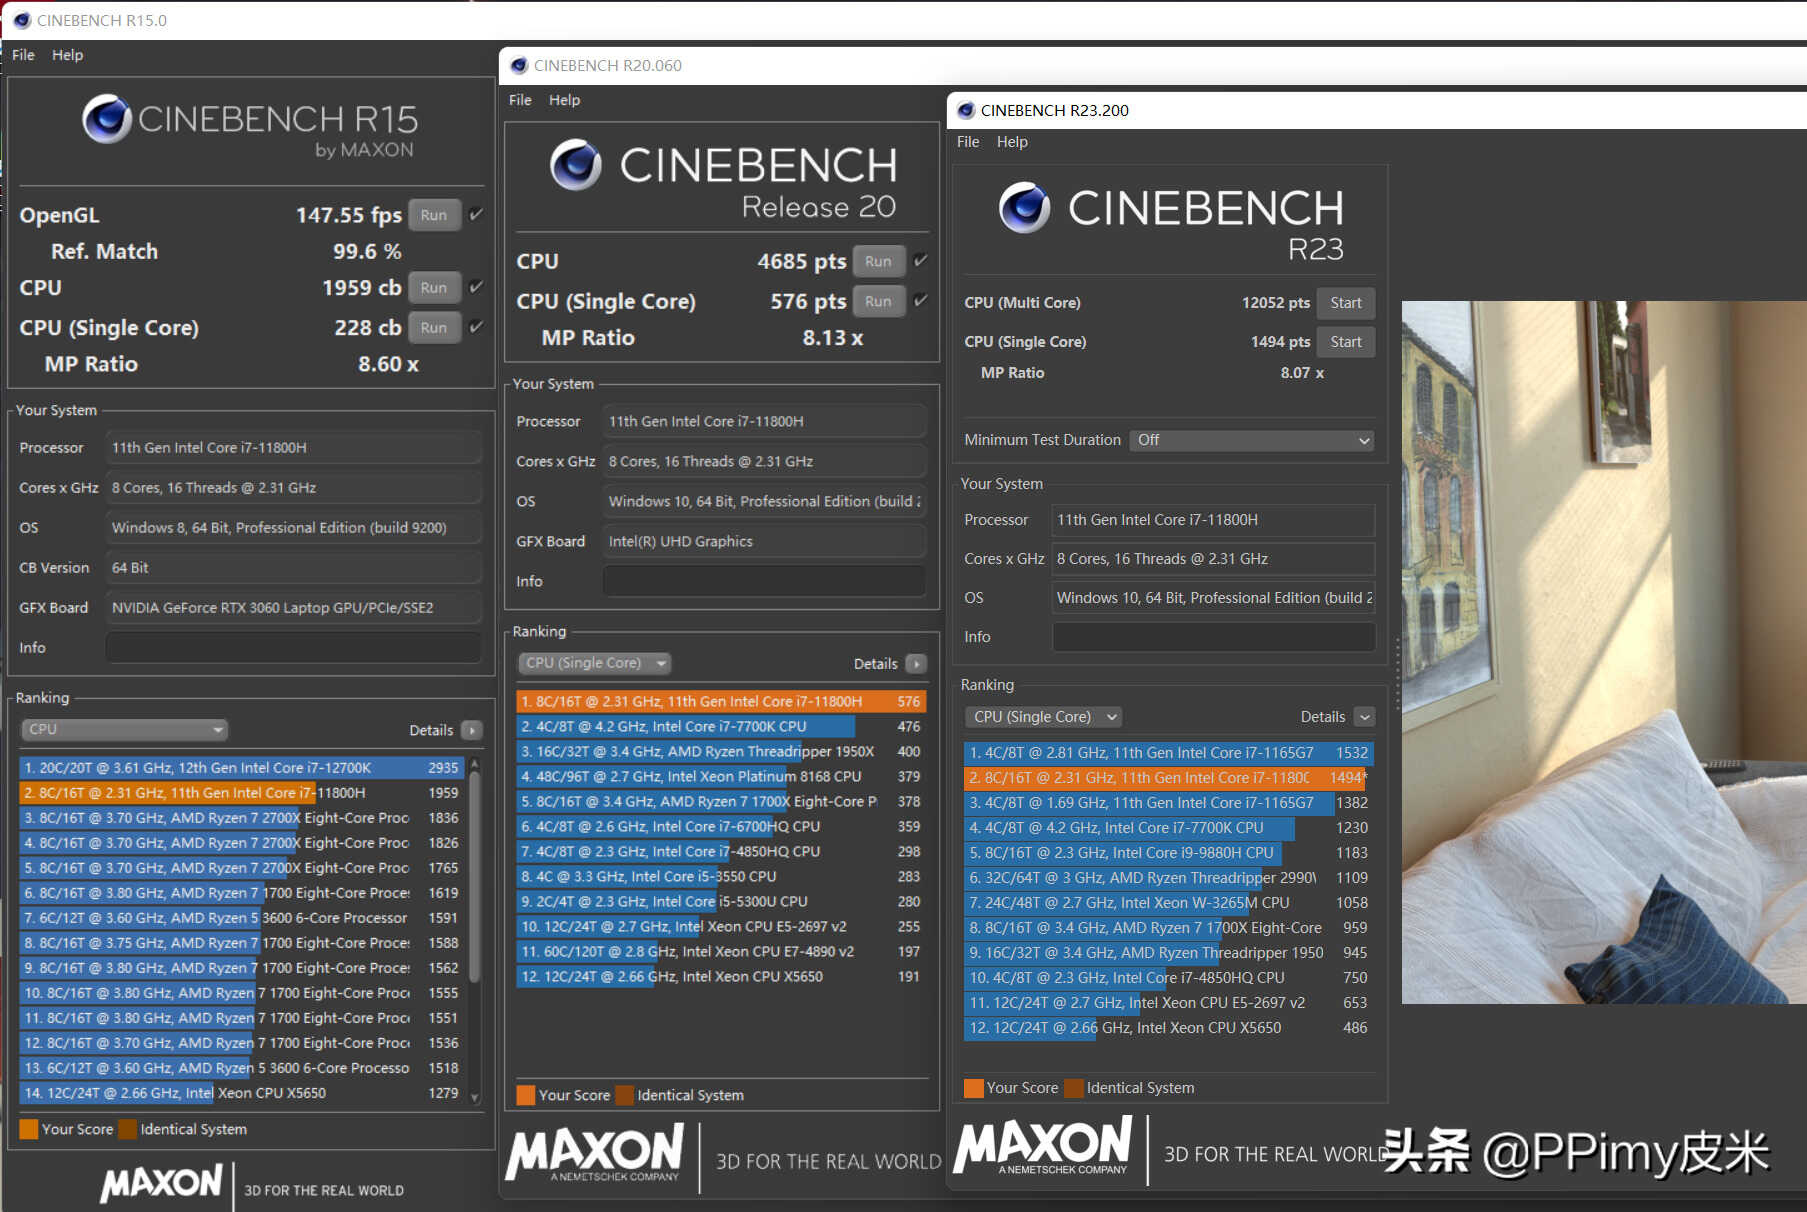Image resolution: width=1807 pixels, height=1212 pixels.
Task: Select R20 ranking row Core i5-5300U
Action: pos(721,902)
